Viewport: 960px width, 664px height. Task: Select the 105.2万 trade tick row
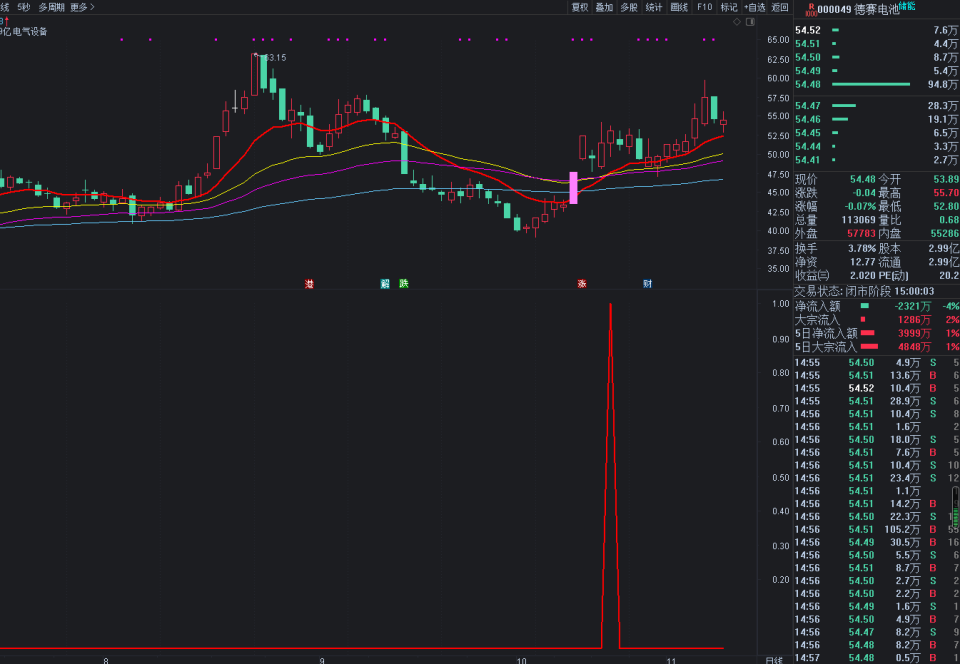877,529
